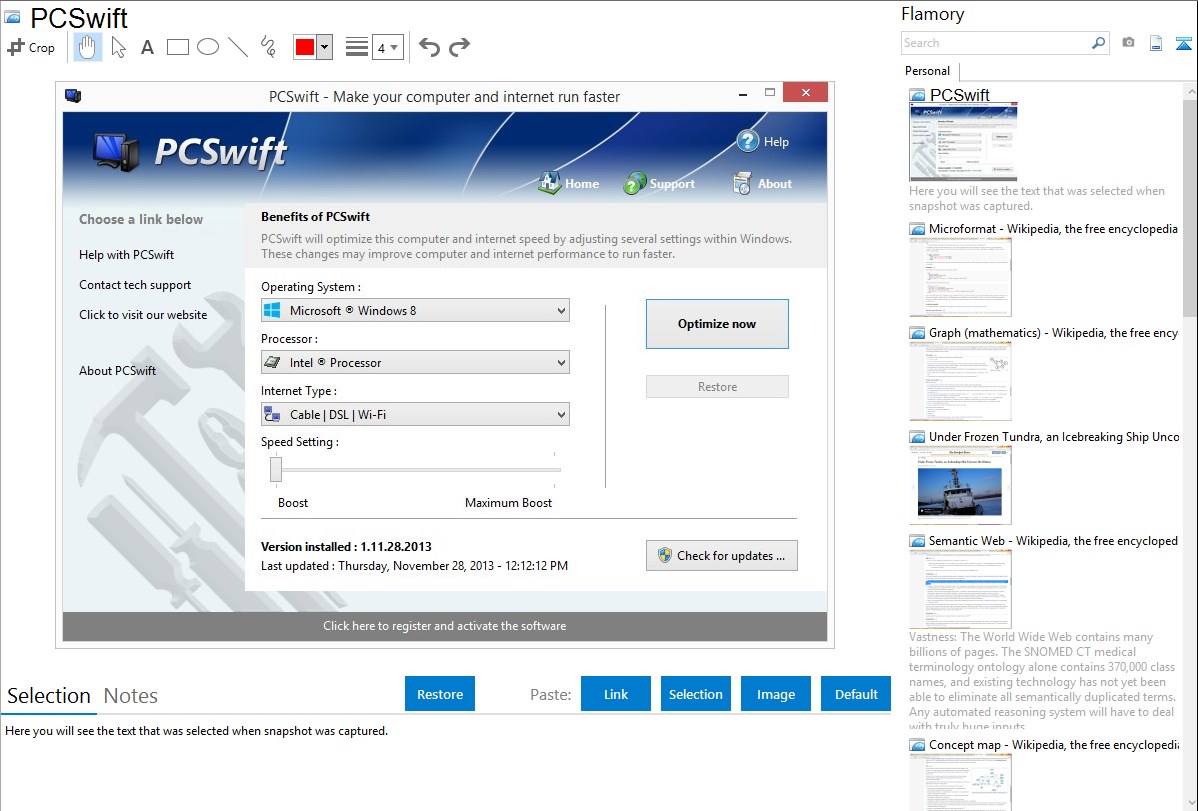Viewport: 1198px width, 811px height.
Task: Capture a snapshot with the camera icon
Action: (1128, 43)
